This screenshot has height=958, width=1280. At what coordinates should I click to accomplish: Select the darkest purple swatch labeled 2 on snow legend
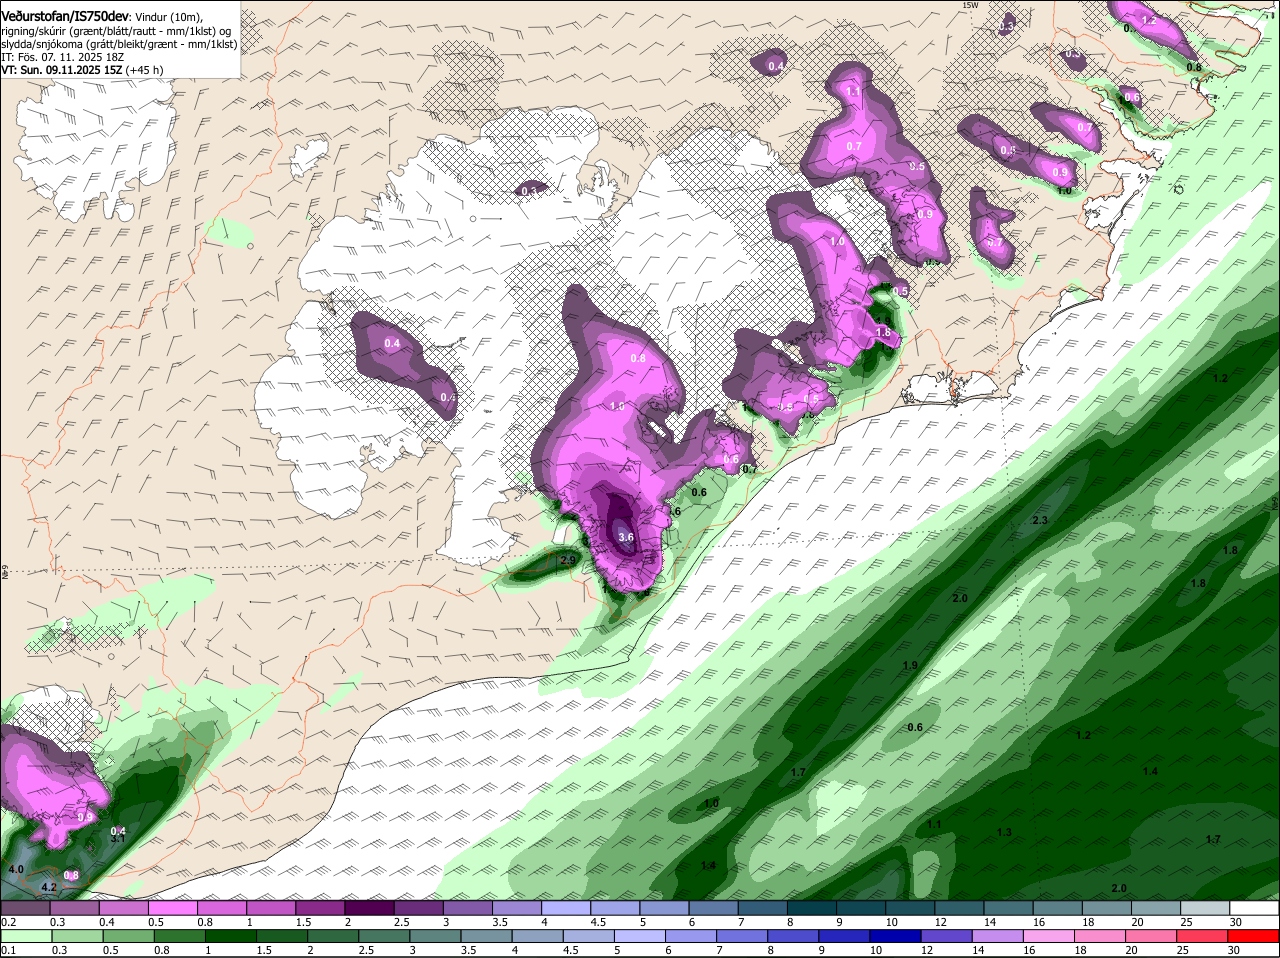(x=369, y=908)
